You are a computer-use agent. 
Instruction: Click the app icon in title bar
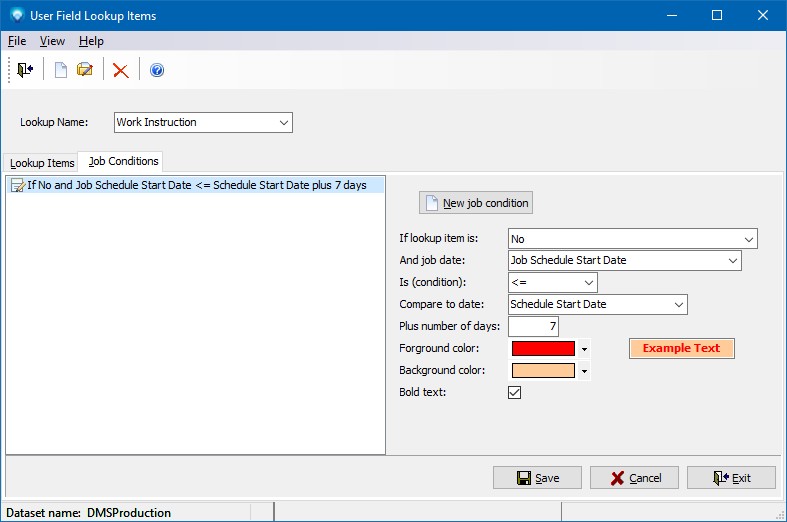coord(16,16)
